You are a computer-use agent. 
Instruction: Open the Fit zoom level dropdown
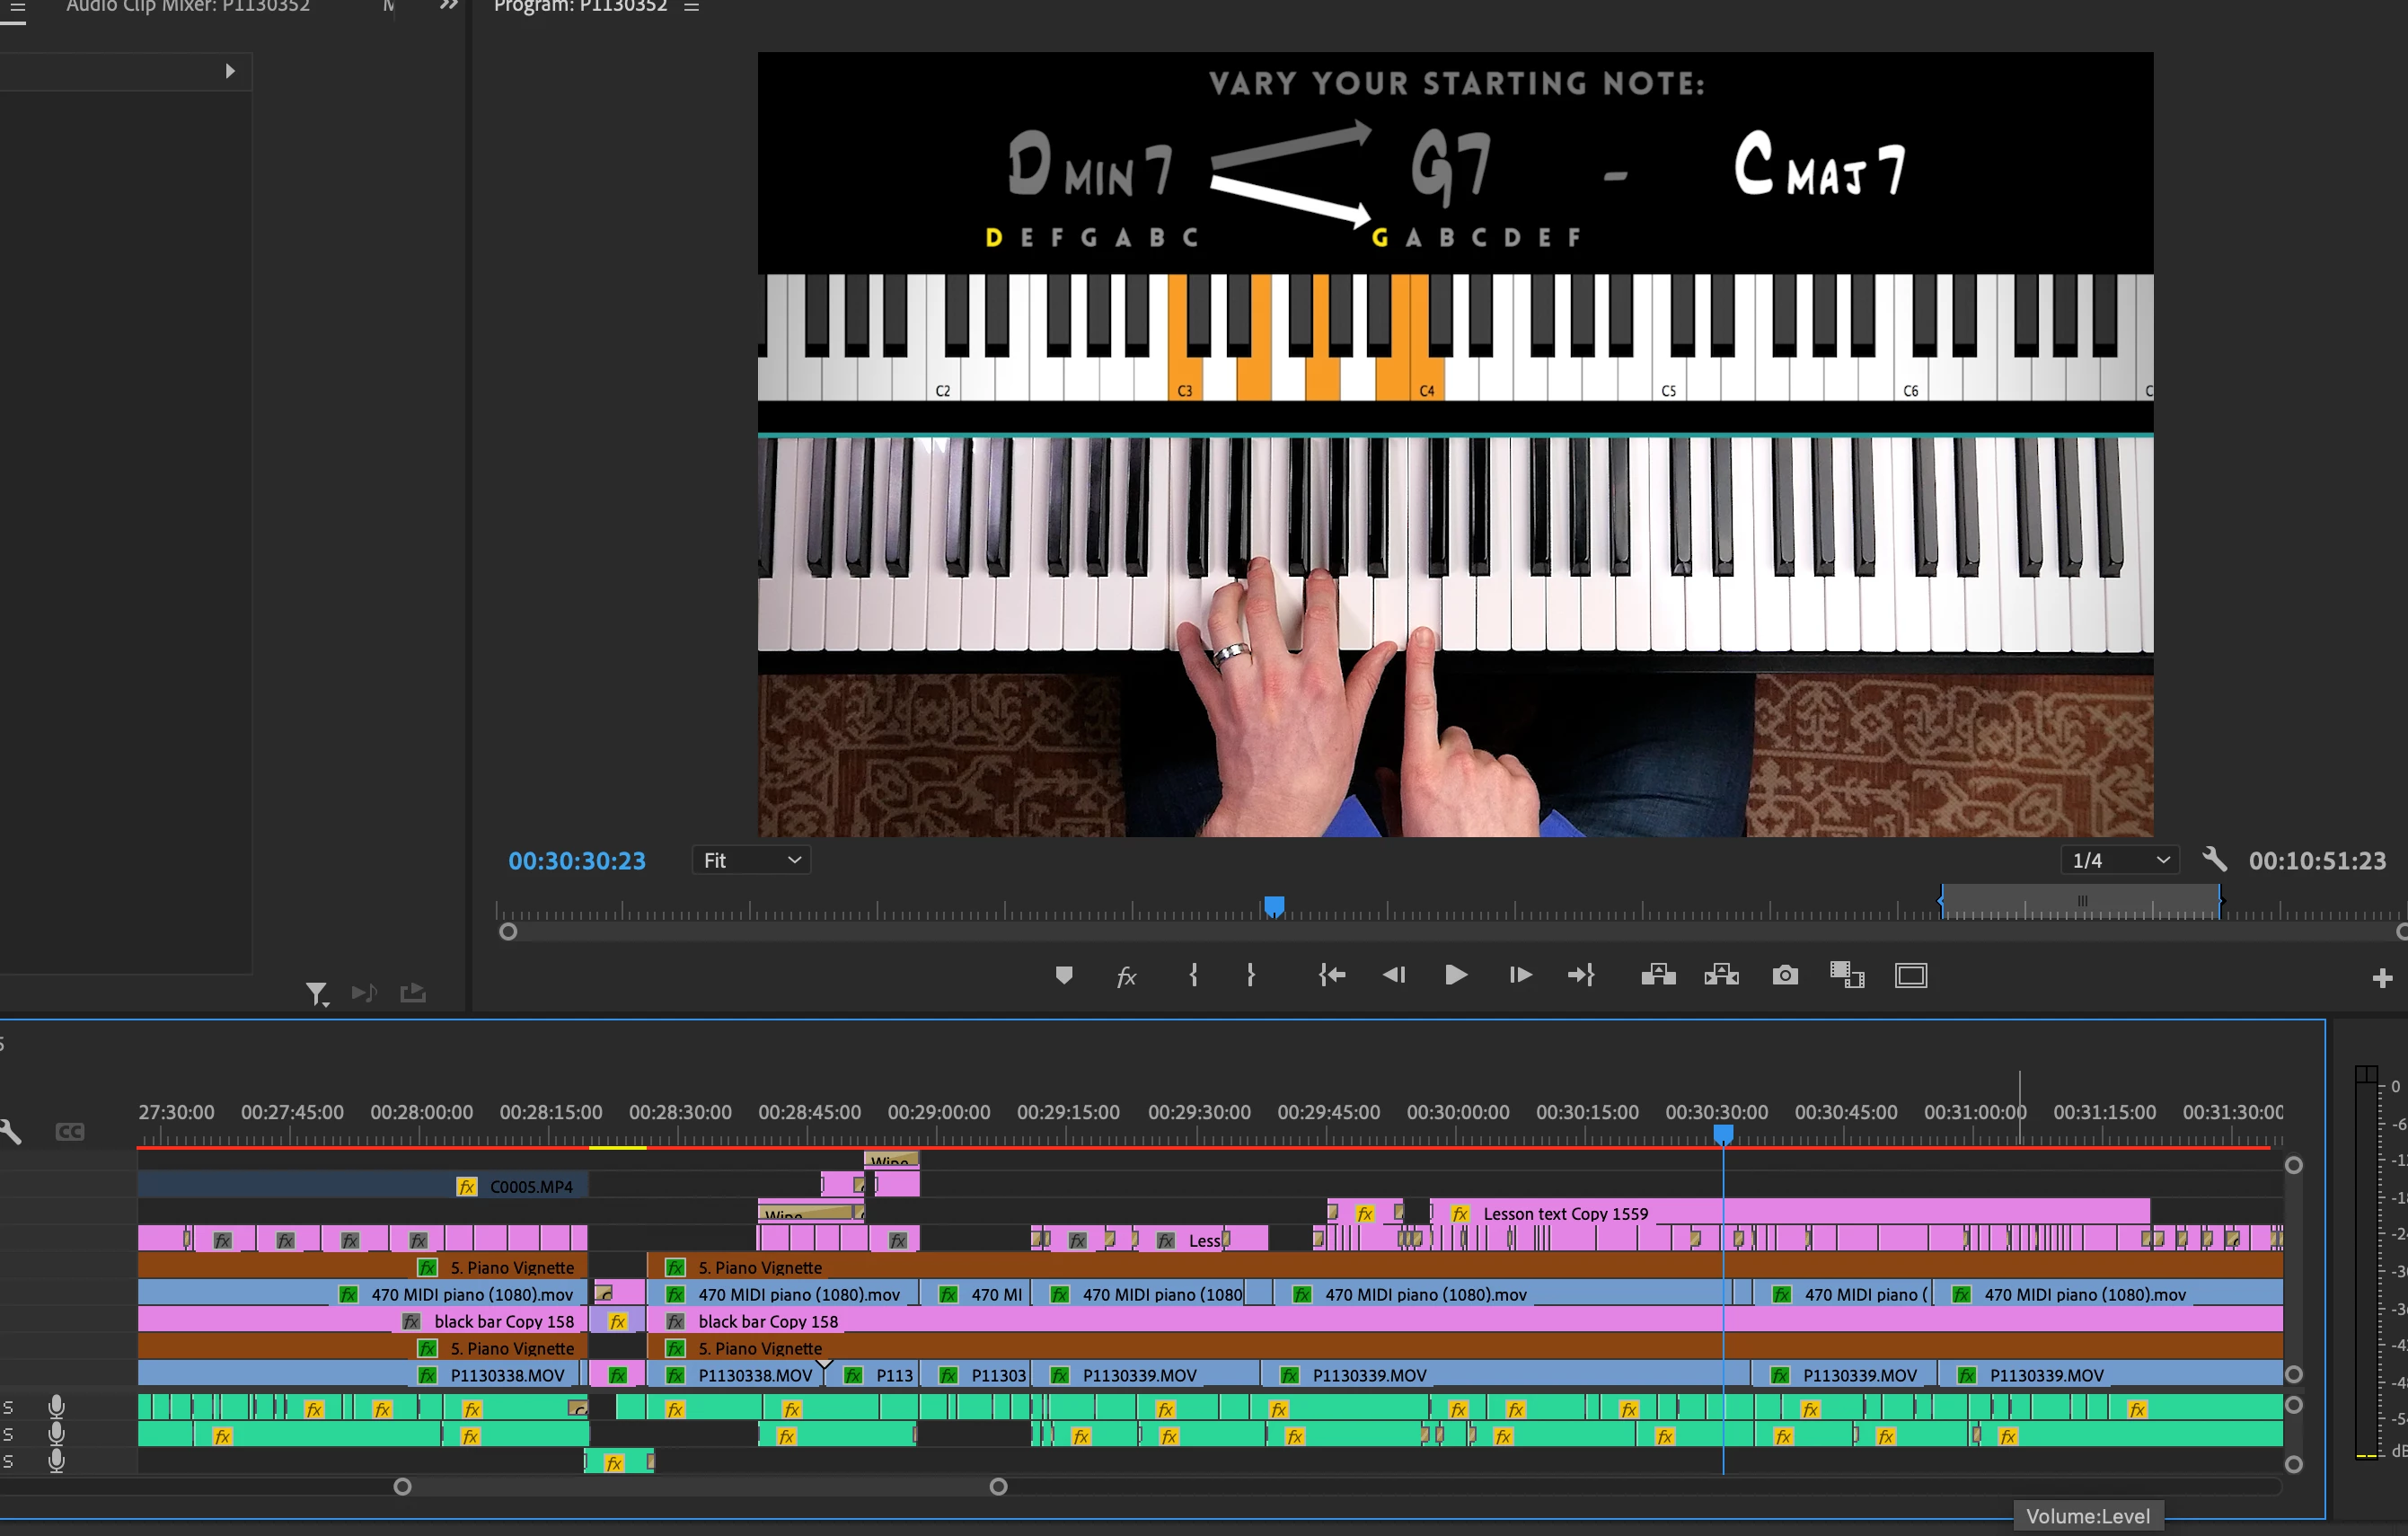751,860
